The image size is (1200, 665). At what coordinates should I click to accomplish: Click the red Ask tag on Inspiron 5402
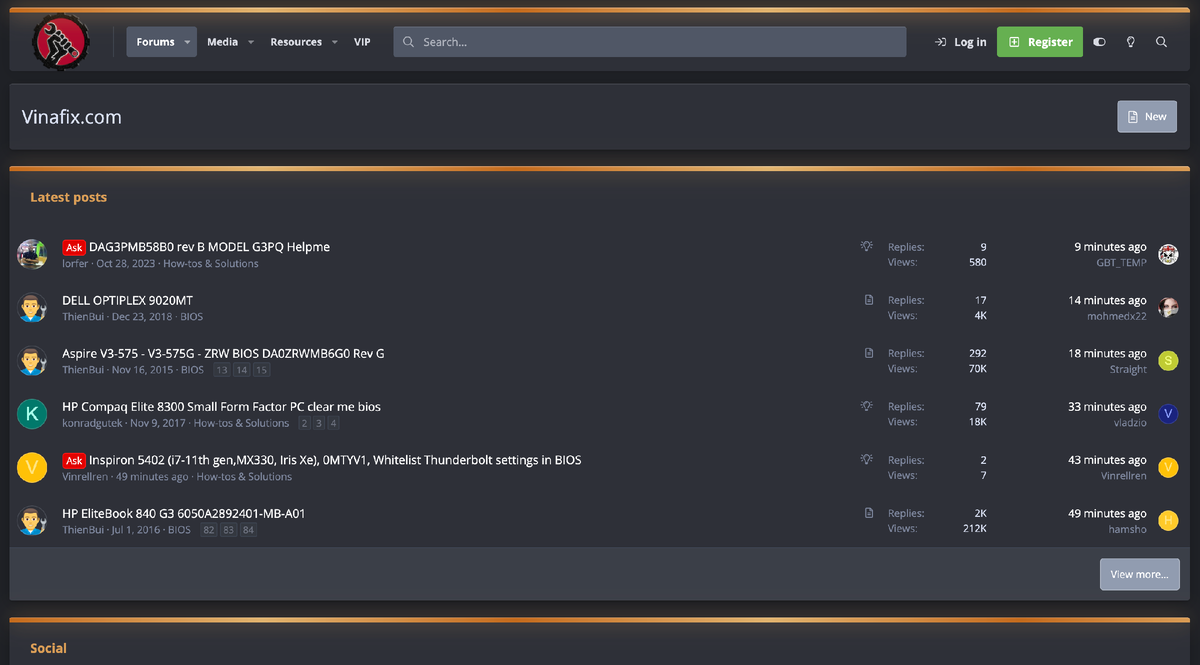pyautogui.click(x=74, y=460)
